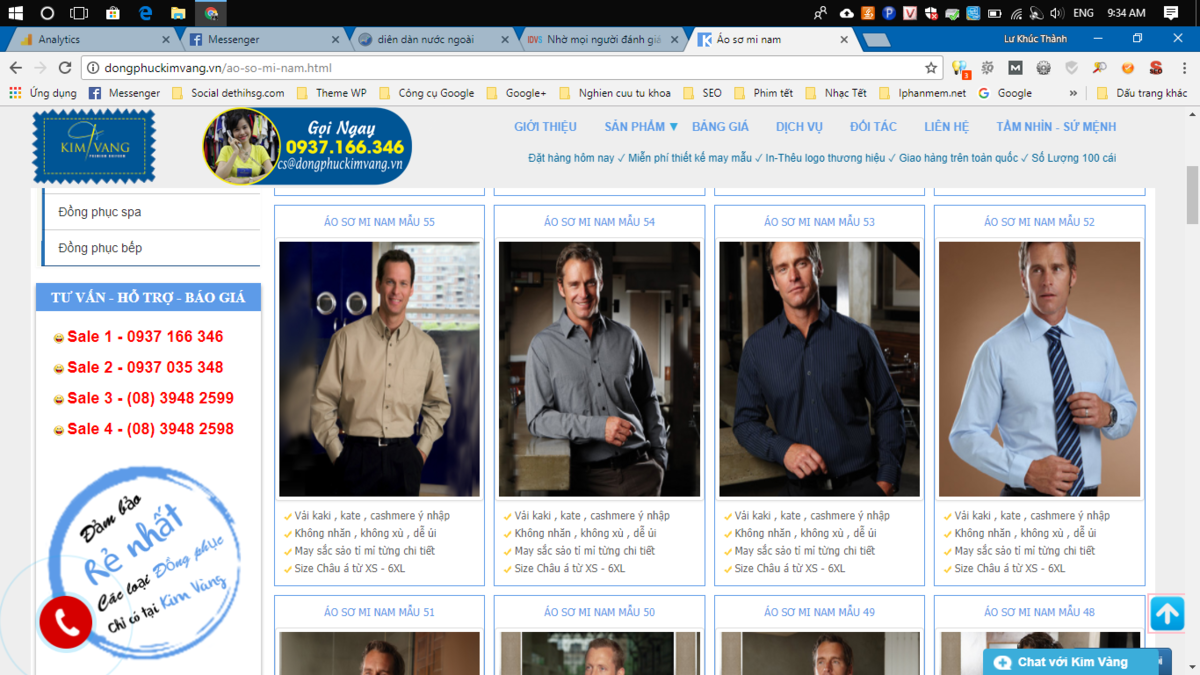The image size is (1200, 675).
Task: Launch Microsoft Edge from the taskbar
Action: (x=146, y=13)
